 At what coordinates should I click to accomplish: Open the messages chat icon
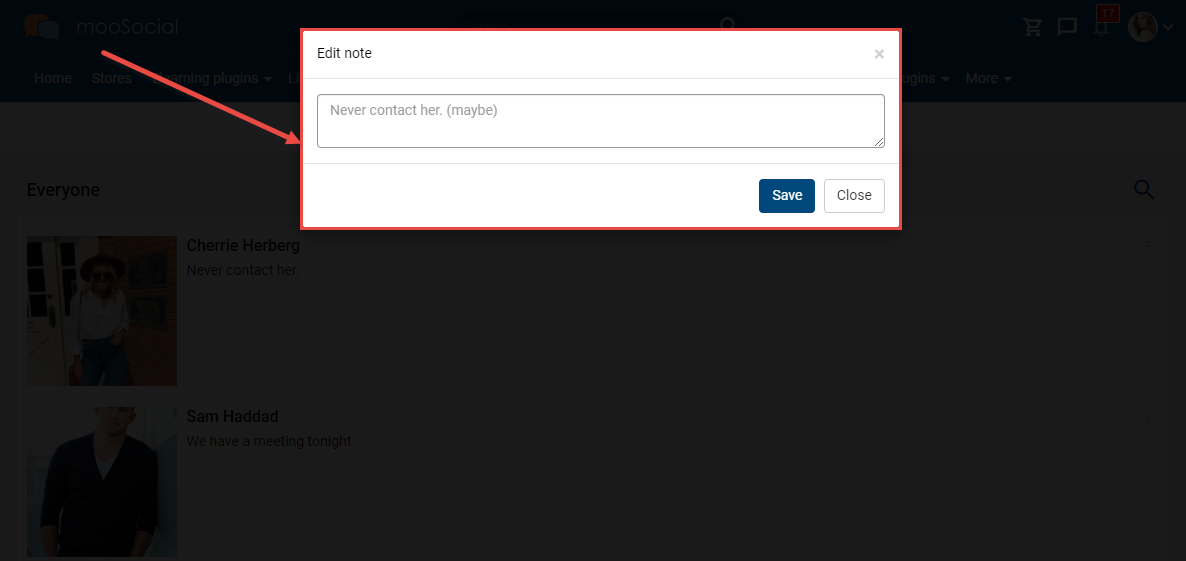point(1066,27)
